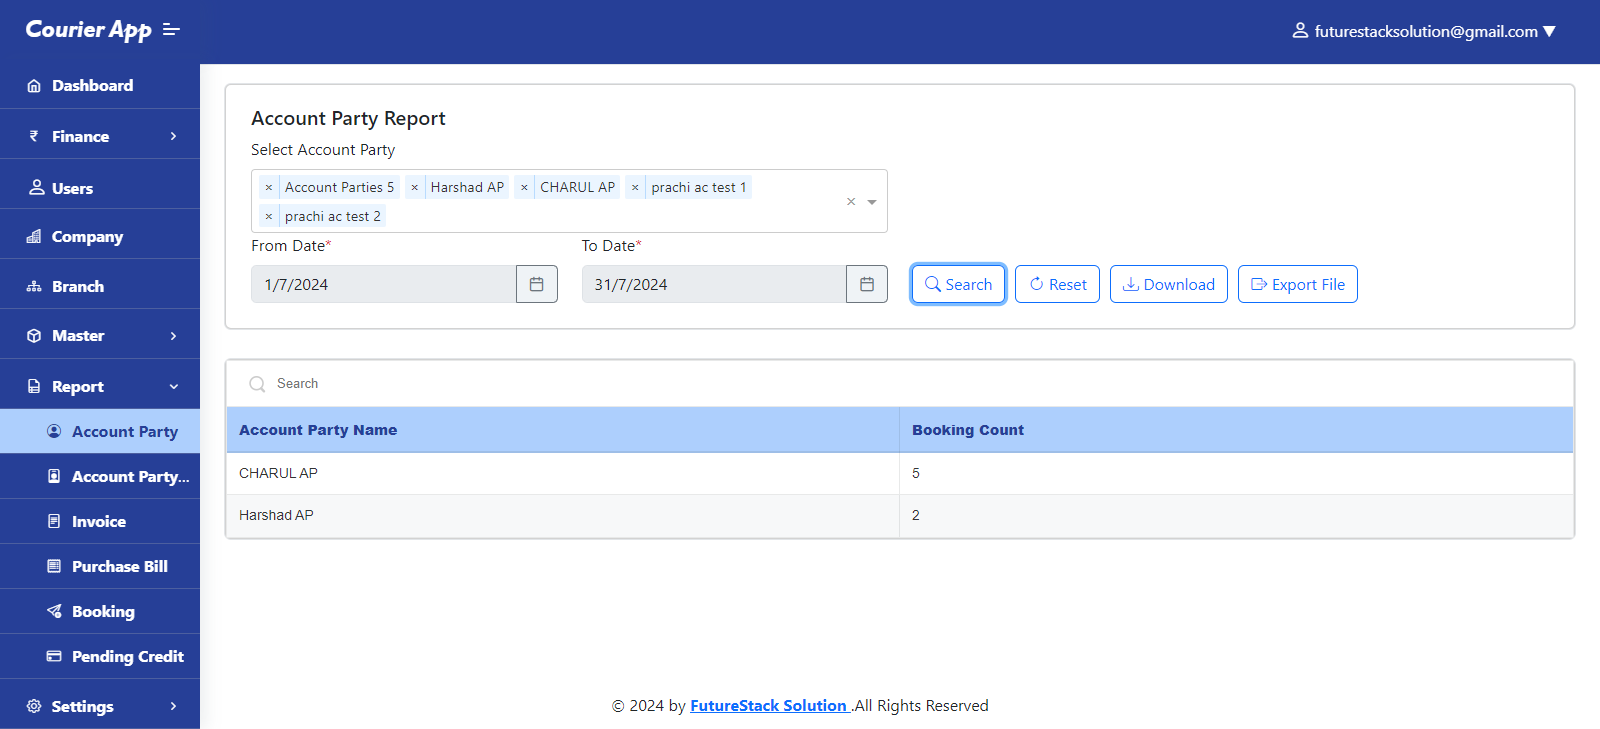The image size is (1600, 729).
Task: Remove the Account Parties 5 tag
Action: point(269,187)
